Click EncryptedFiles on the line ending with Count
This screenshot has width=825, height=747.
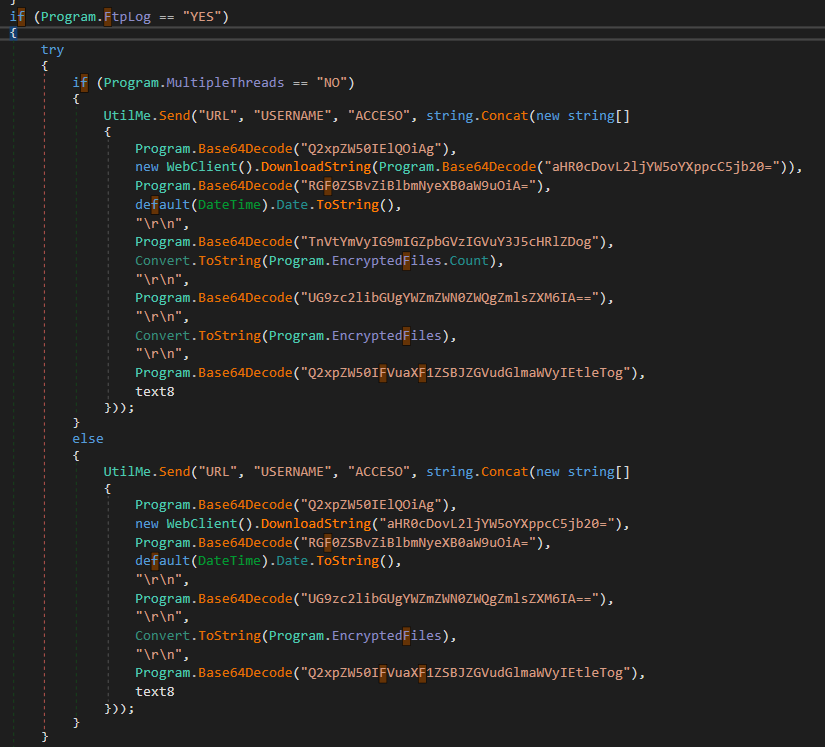(387, 261)
